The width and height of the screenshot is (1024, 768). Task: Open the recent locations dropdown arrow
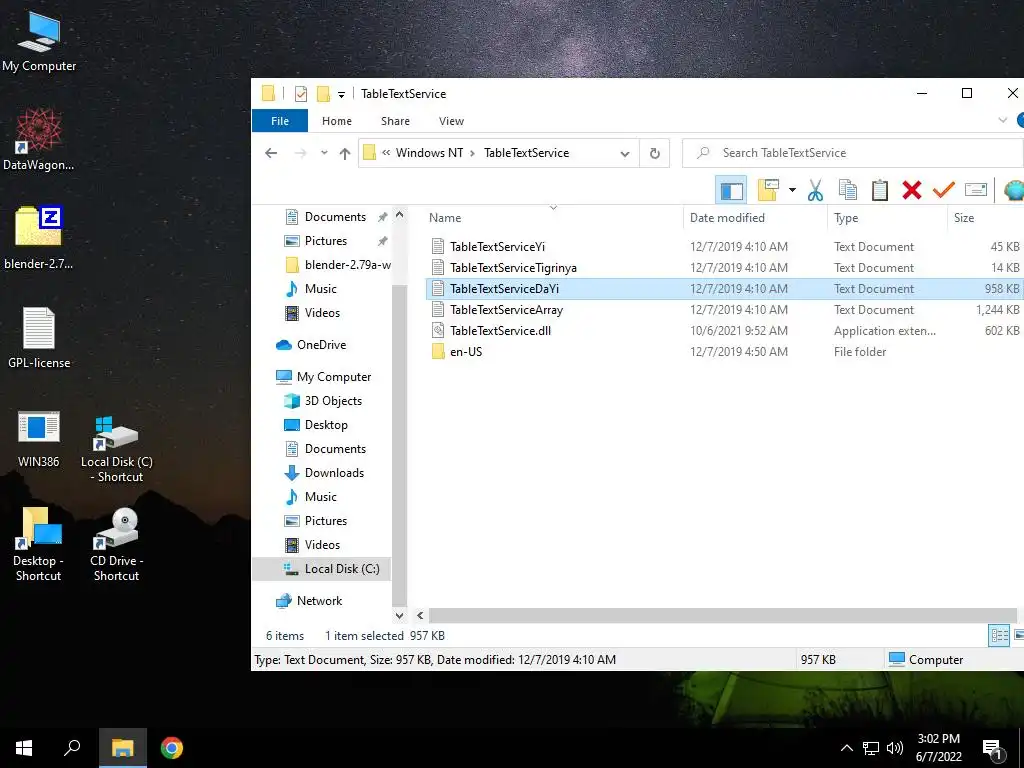pyautogui.click(x=324, y=153)
